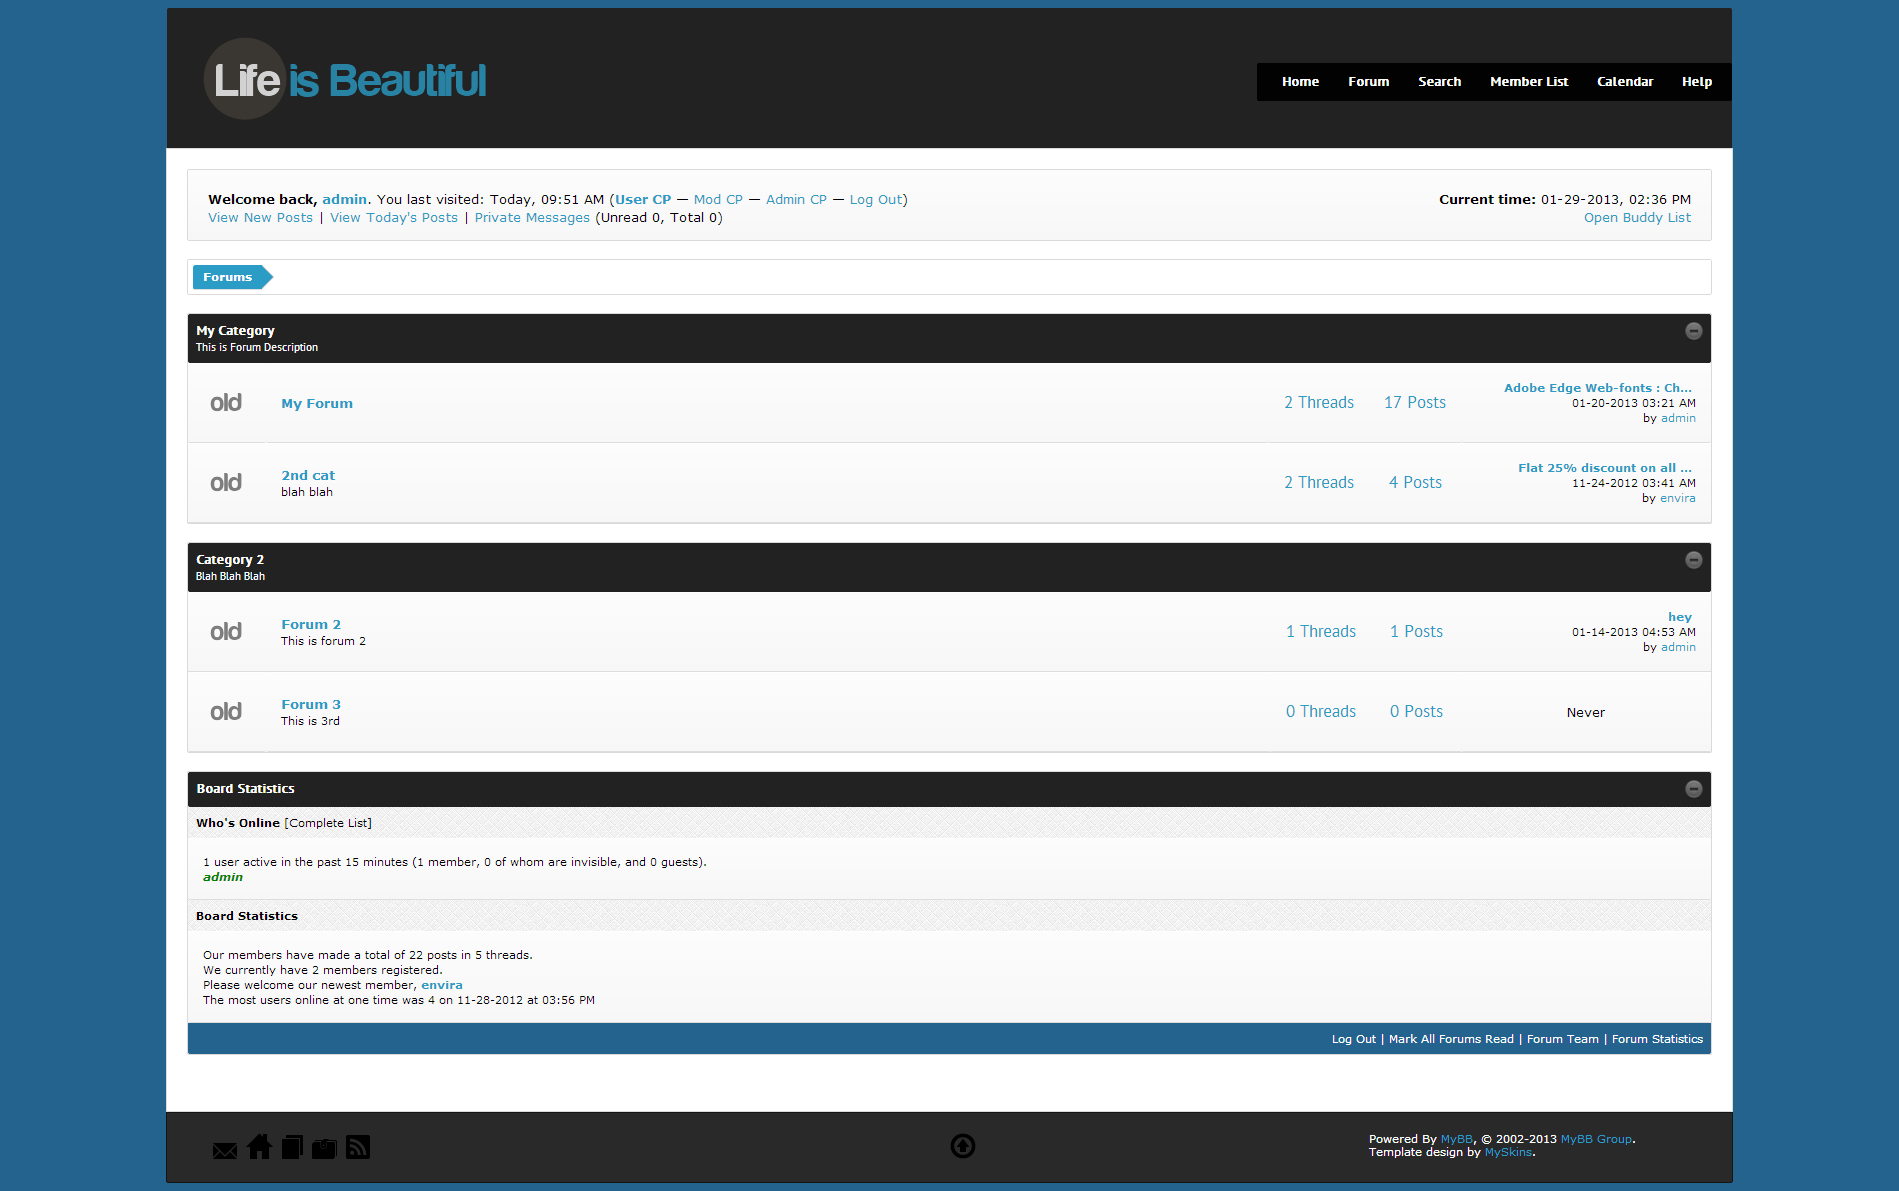Open the Admin CP link
The width and height of the screenshot is (1899, 1191).
(796, 200)
